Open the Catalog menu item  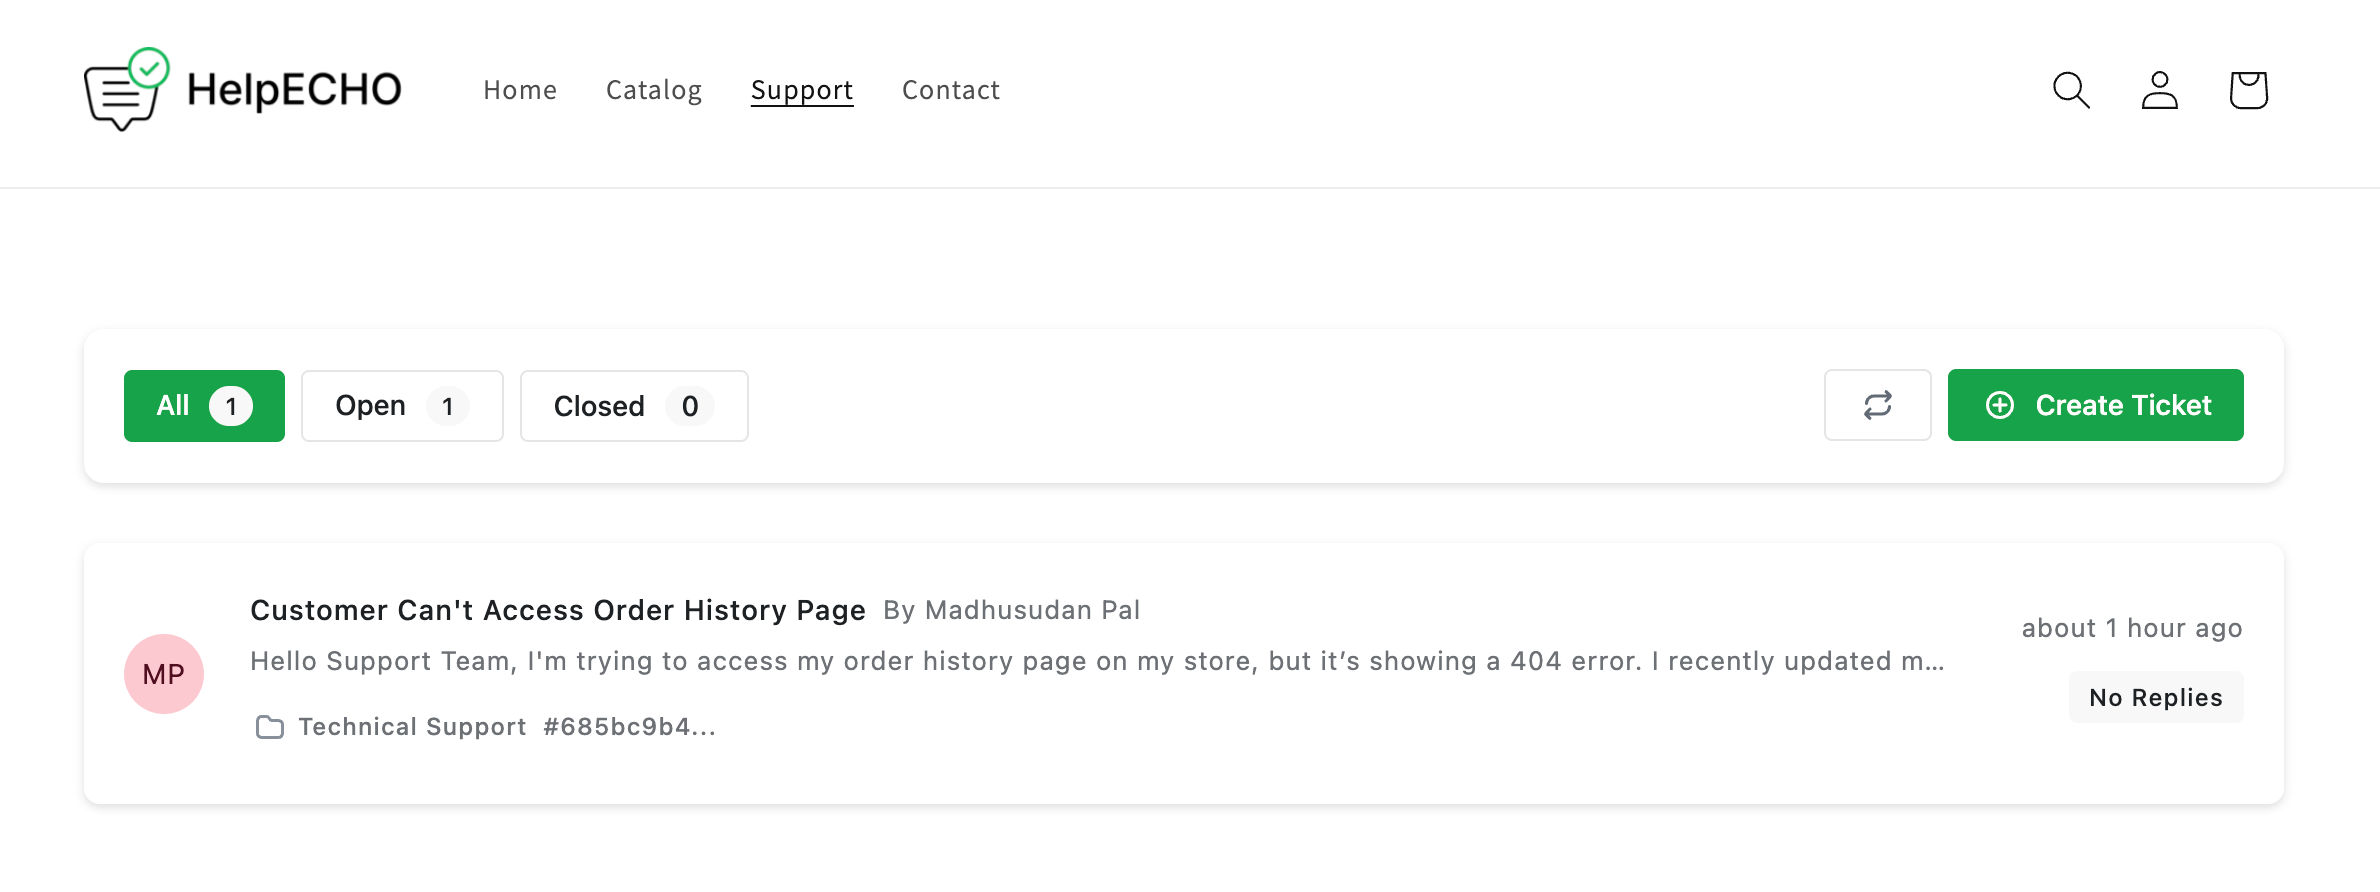(654, 90)
